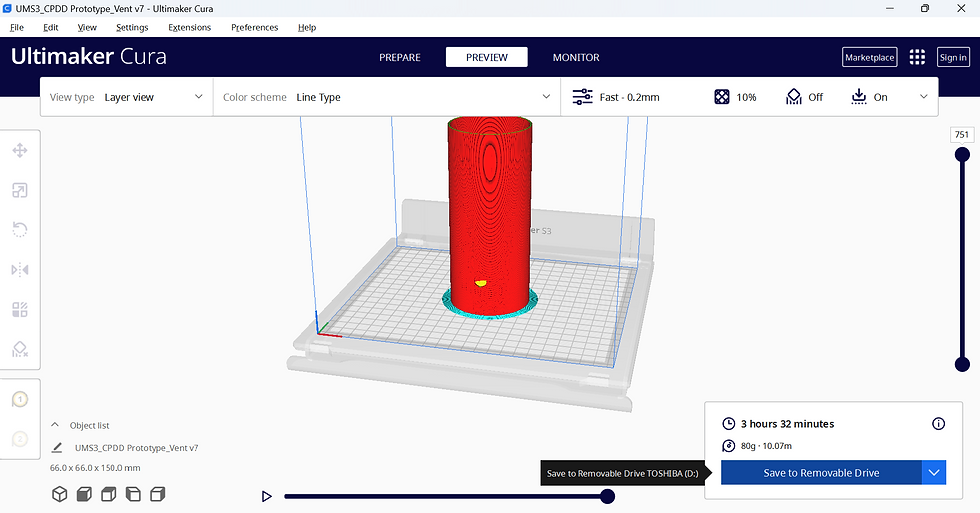Select the Support Blocker tool
This screenshot has height=513, width=980.
tap(20, 349)
